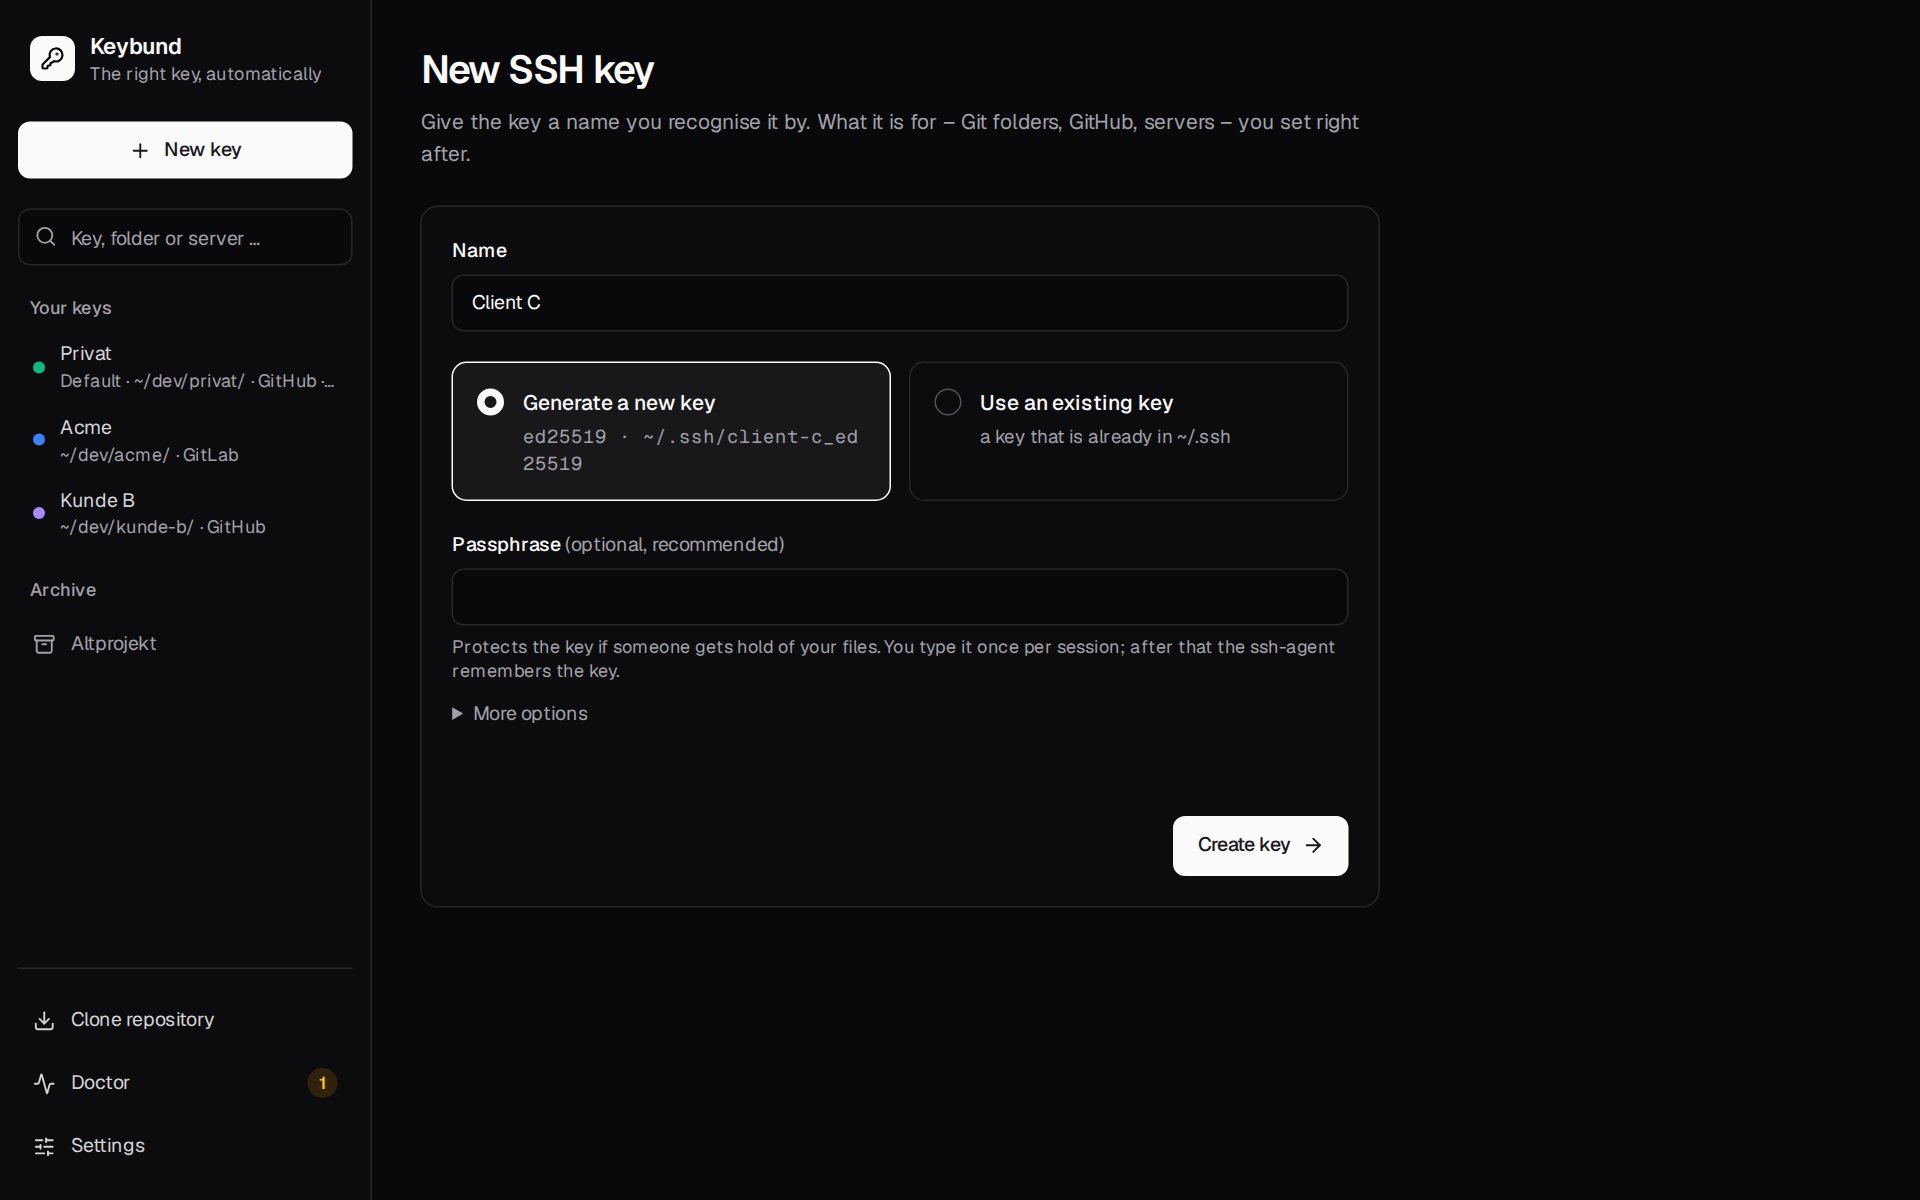This screenshot has width=1920, height=1200.
Task: Click the ed25519 key path text
Action: [690, 450]
